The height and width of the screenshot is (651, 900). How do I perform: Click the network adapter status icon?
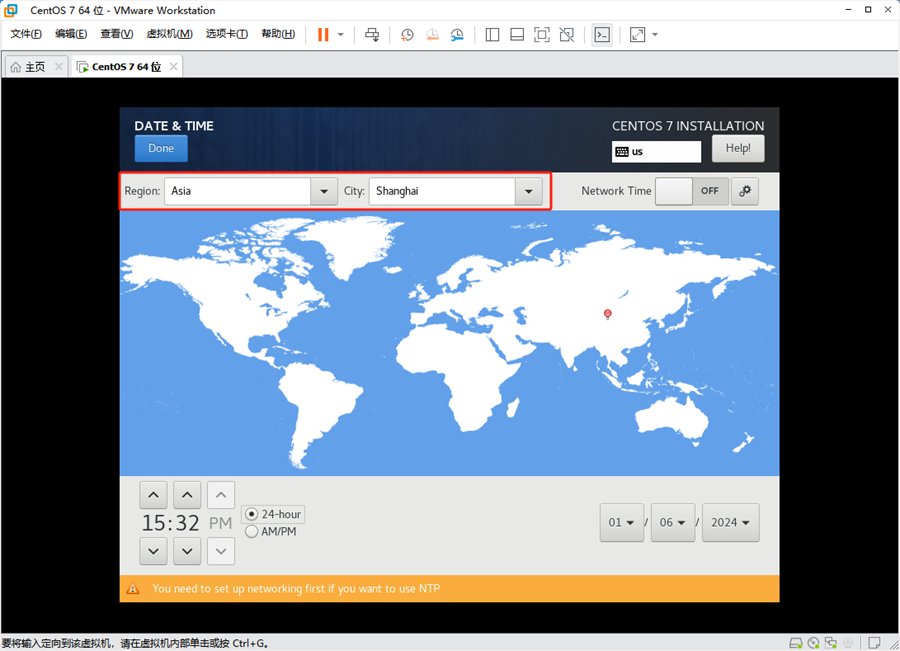(x=831, y=643)
